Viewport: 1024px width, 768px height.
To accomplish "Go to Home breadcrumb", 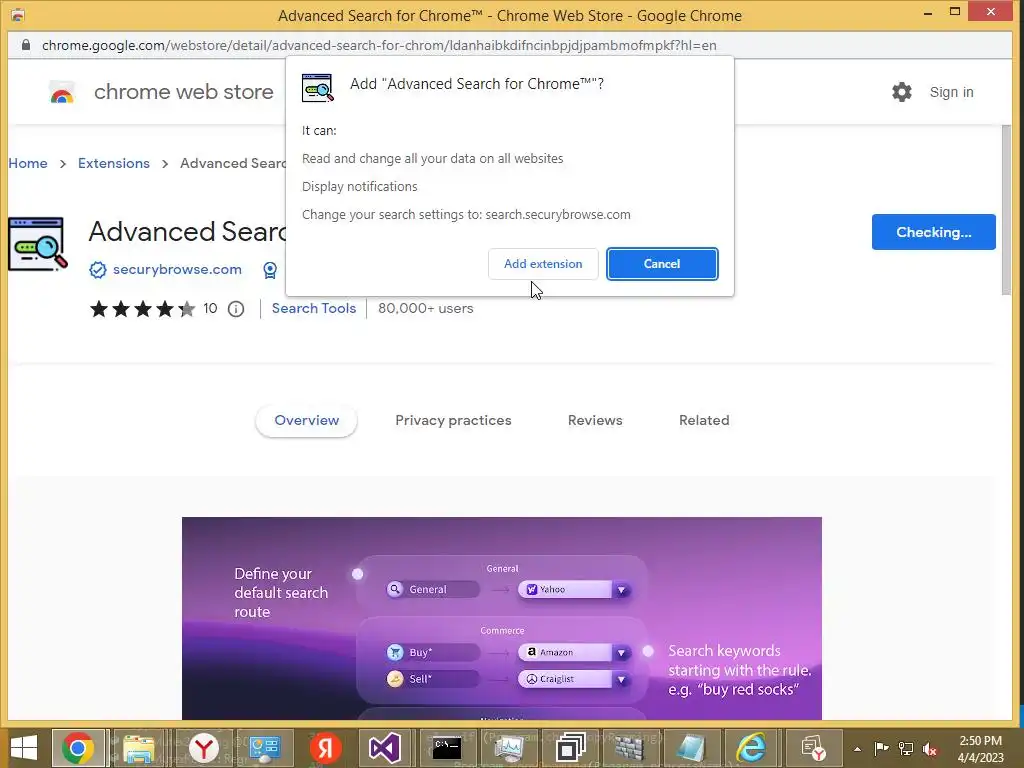I will [x=28, y=163].
